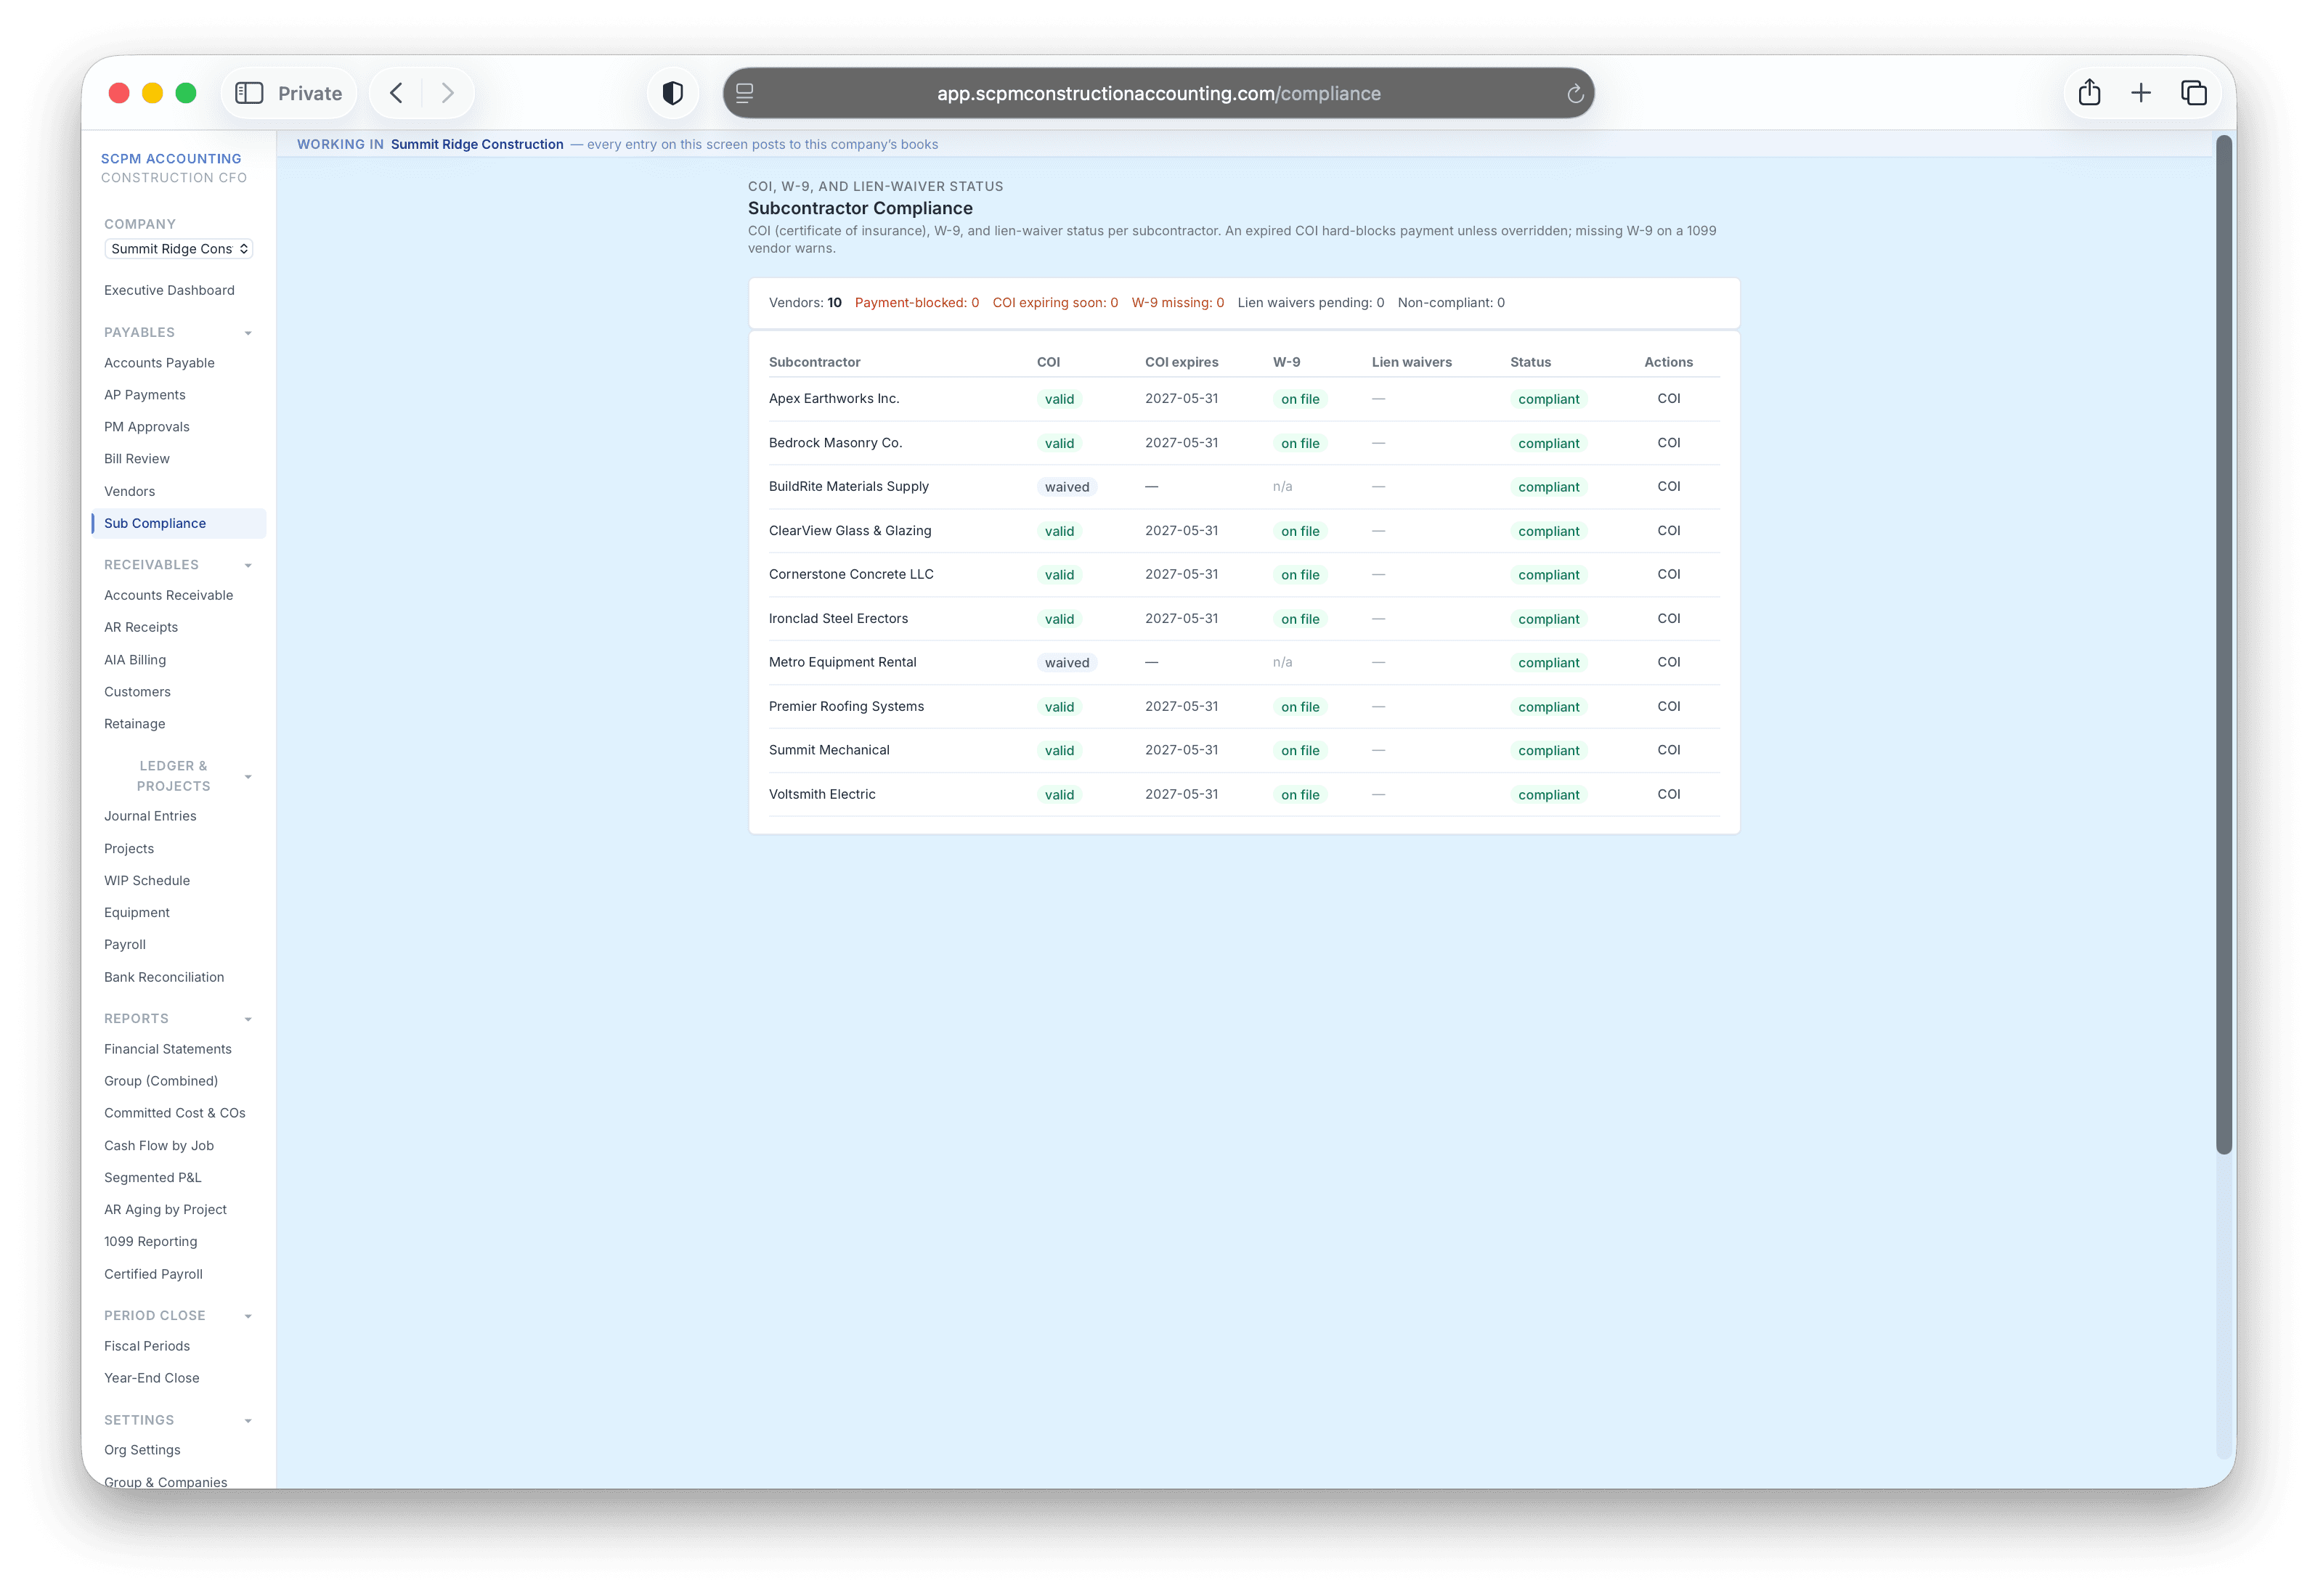Open the Share icon
2318x1596 pixels.
tap(2089, 93)
